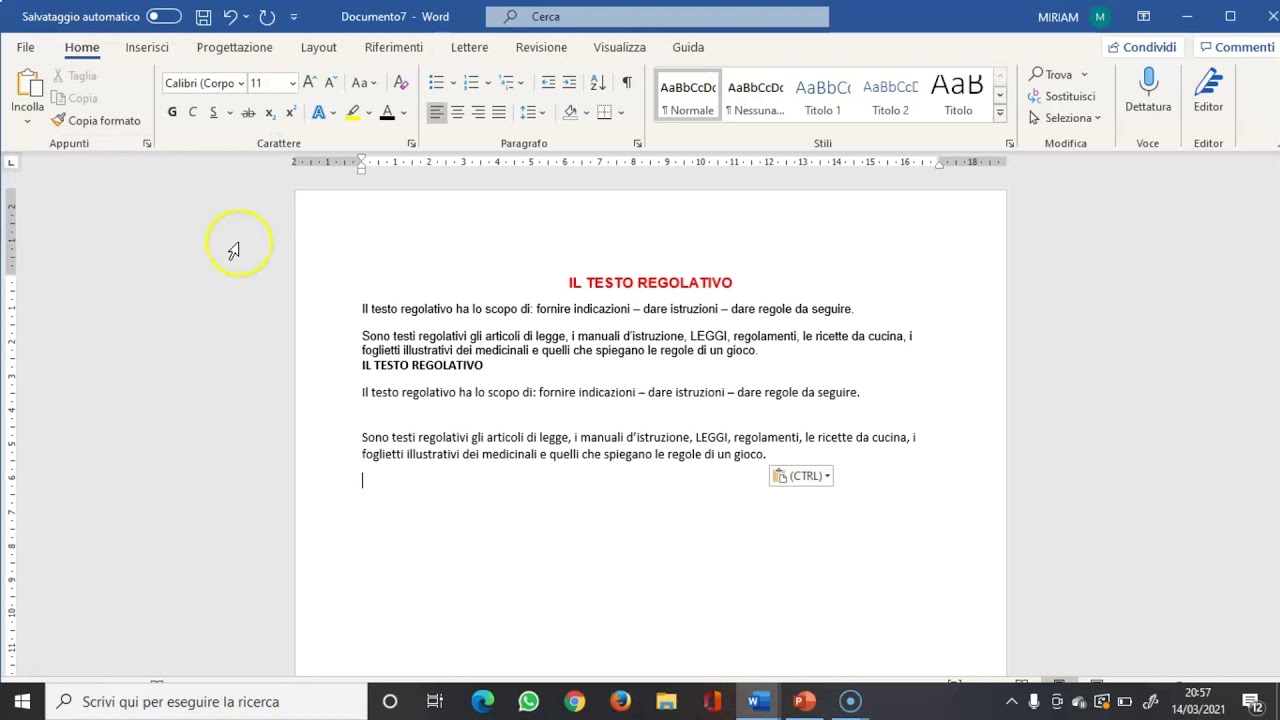The width and height of the screenshot is (1280, 720).
Task: Open the File menu
Action: click(25, 47)
